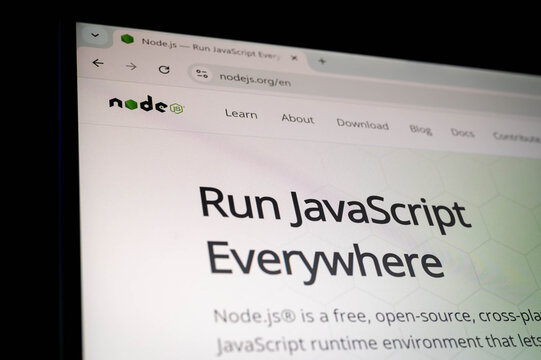Reload the page with the refresh icon
The image size is (541, 360).
pyautogui.click(x=164, y=70)
